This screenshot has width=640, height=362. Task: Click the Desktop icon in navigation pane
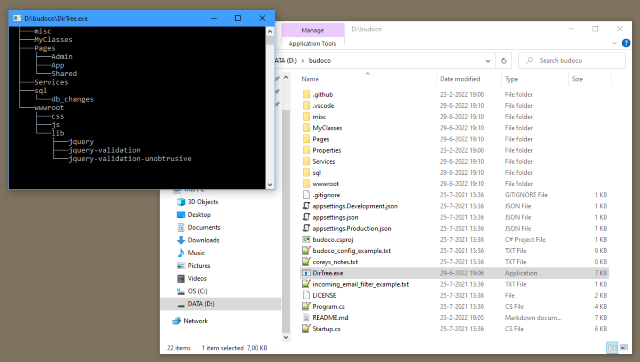tap(181, 214)
